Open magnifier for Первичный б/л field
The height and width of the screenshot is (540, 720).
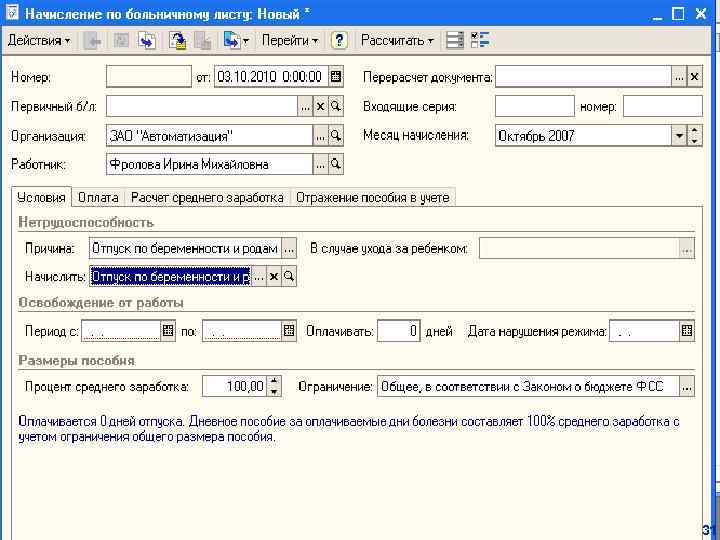pyautogui.click(x=336, y=107)
